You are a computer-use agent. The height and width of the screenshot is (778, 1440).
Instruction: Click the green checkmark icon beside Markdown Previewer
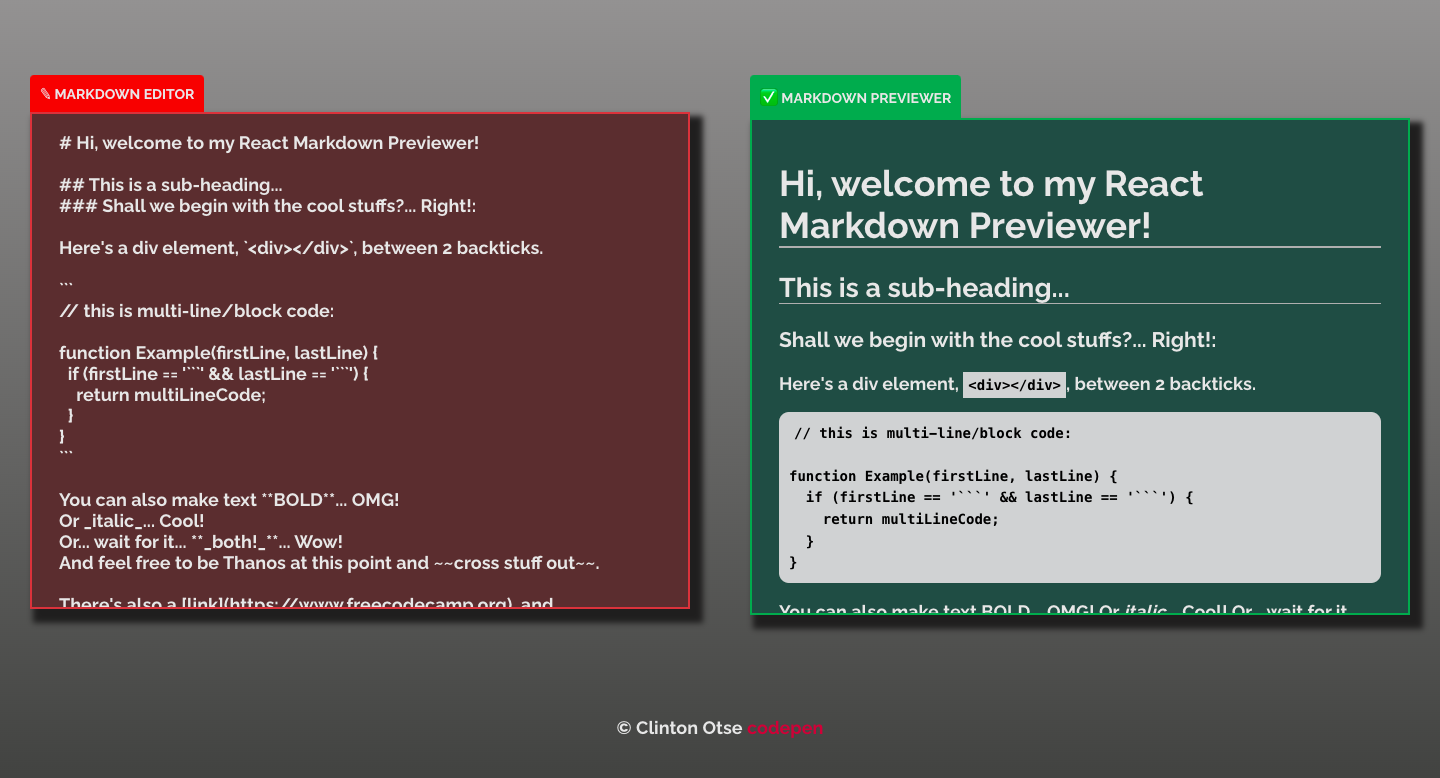[x=769, y=97]
